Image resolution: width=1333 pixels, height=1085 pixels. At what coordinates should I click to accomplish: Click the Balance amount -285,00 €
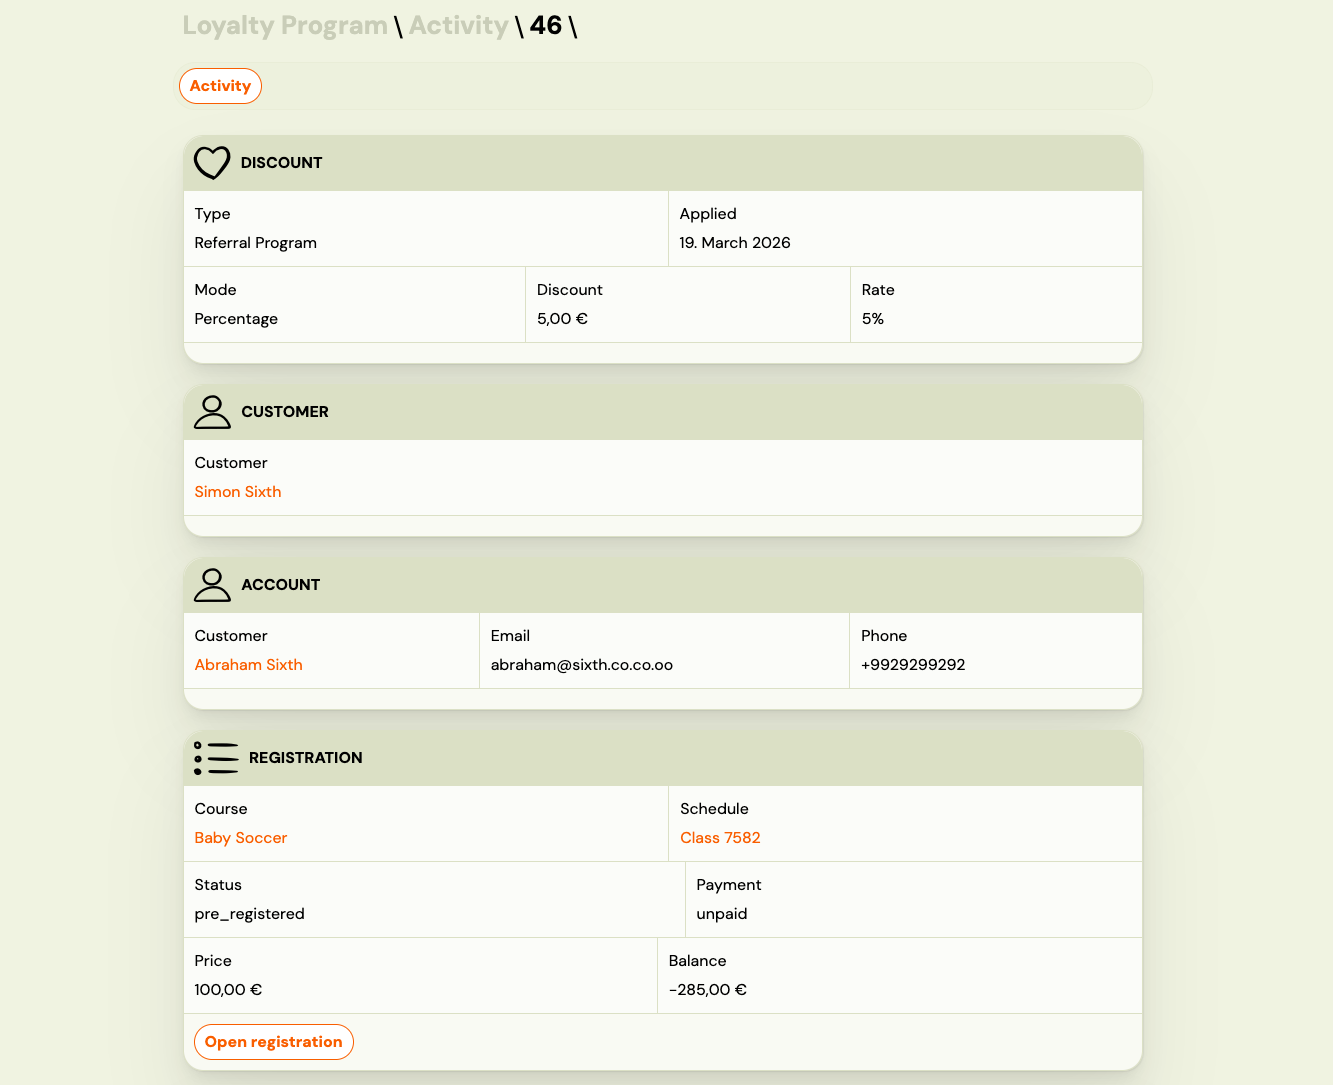pos(707,989)
